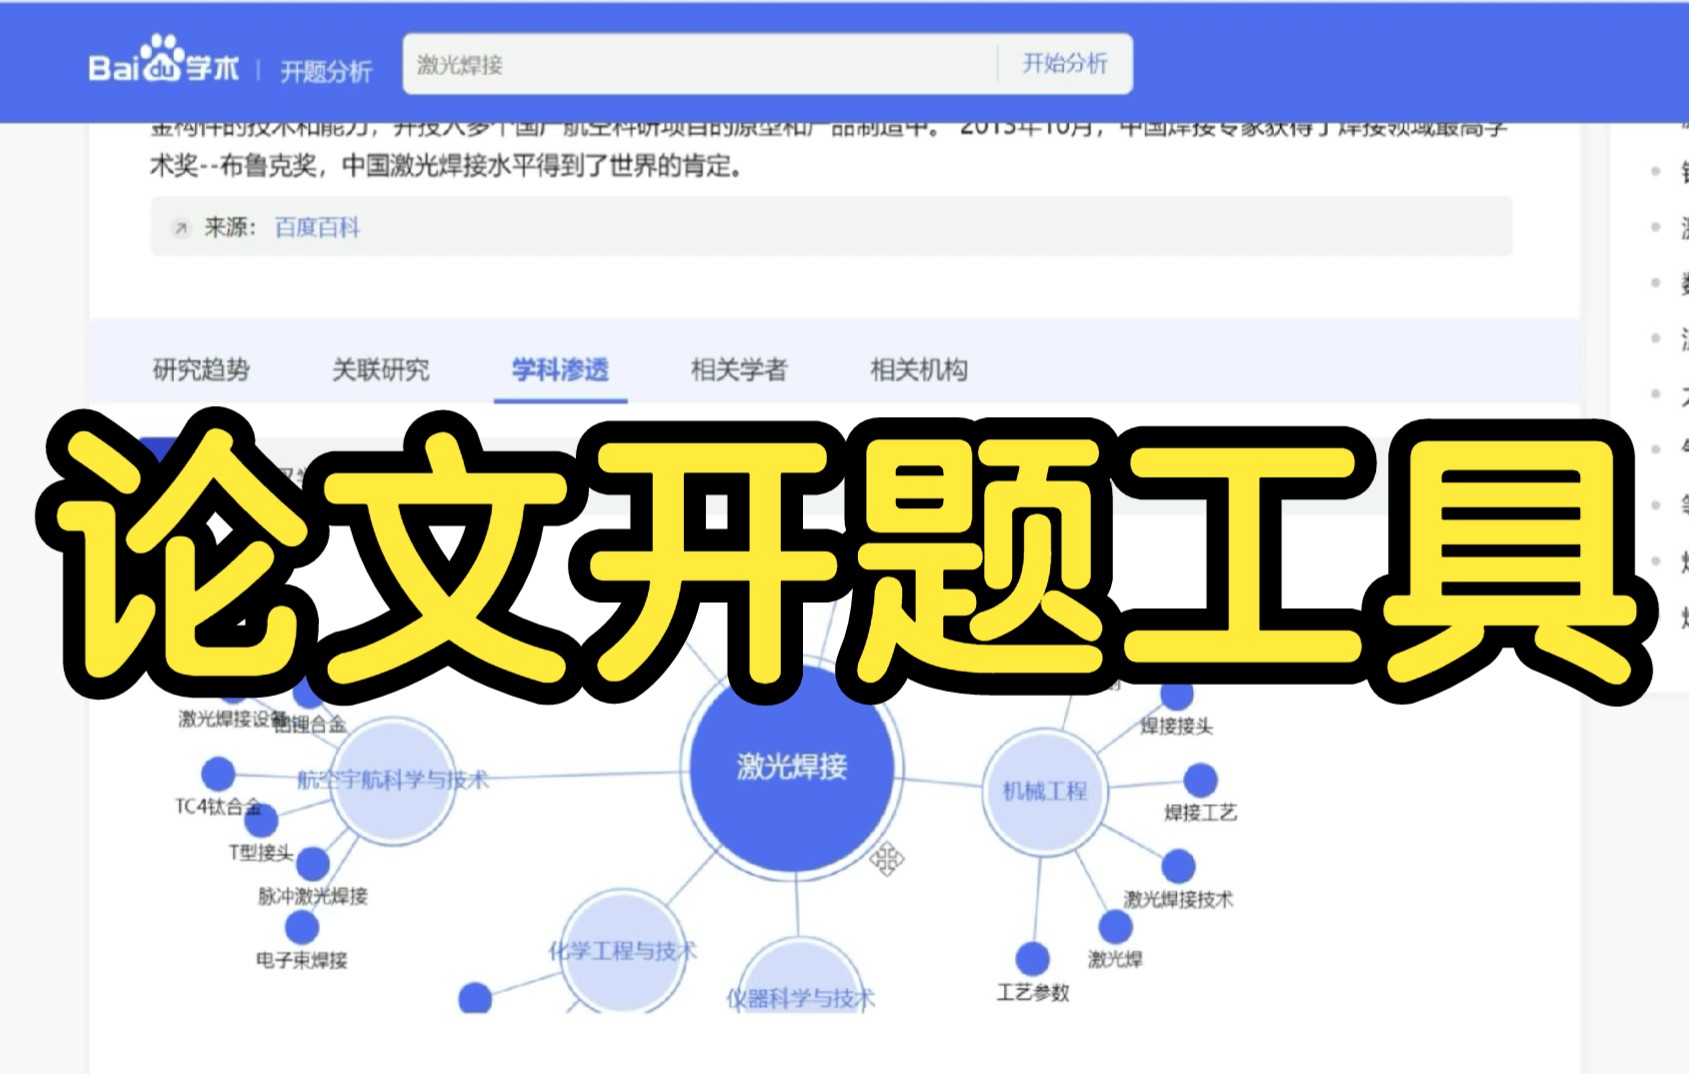This screenshot has width=1689, height=1074.
Task: Switch to the 研究趋势 tab
Action: [201, 370]
